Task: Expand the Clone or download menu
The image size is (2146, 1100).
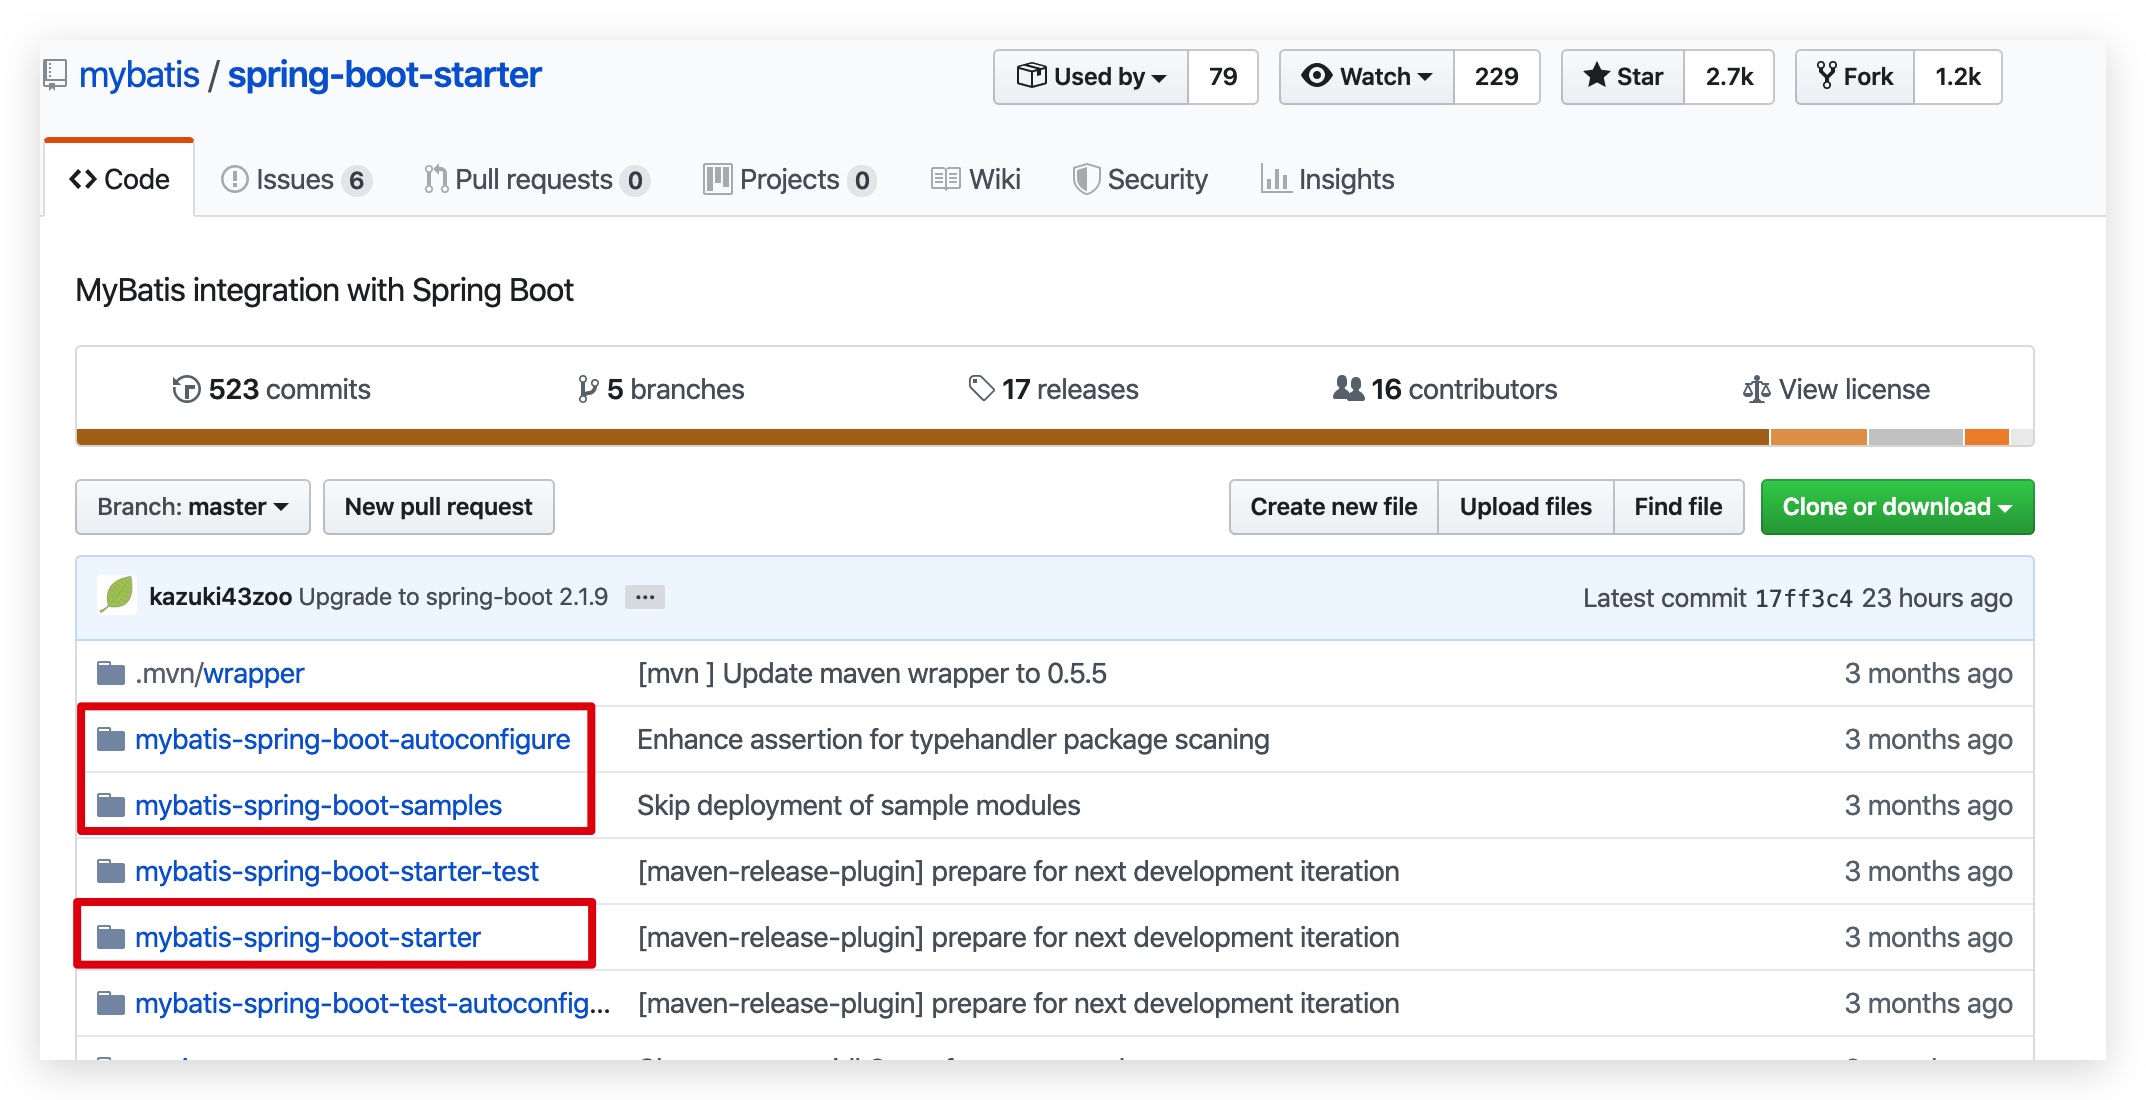Action: click(1897, 507)
